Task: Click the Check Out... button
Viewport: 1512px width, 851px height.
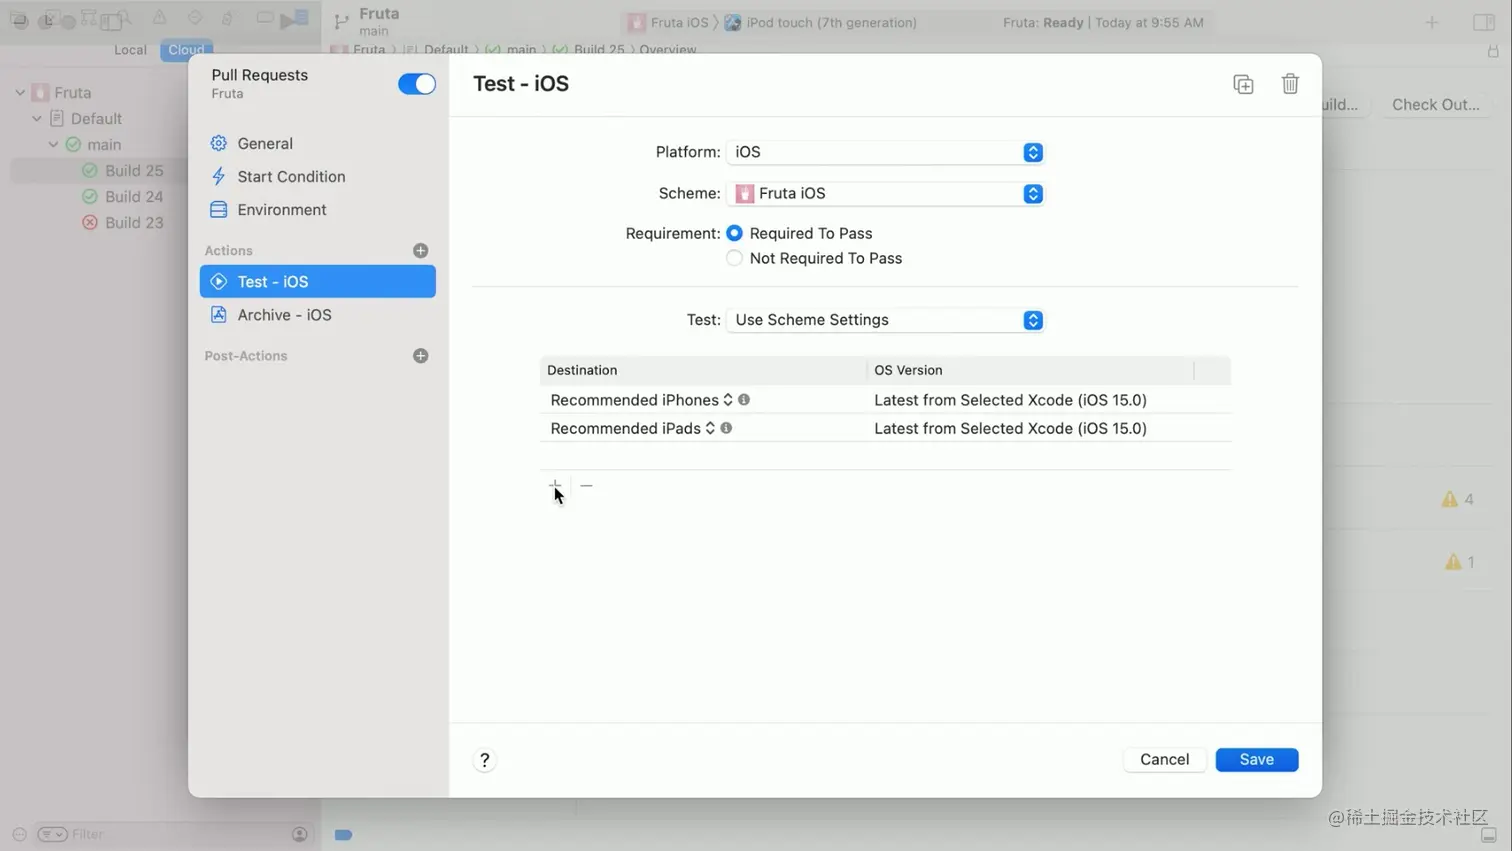Action: (1435, 104)
